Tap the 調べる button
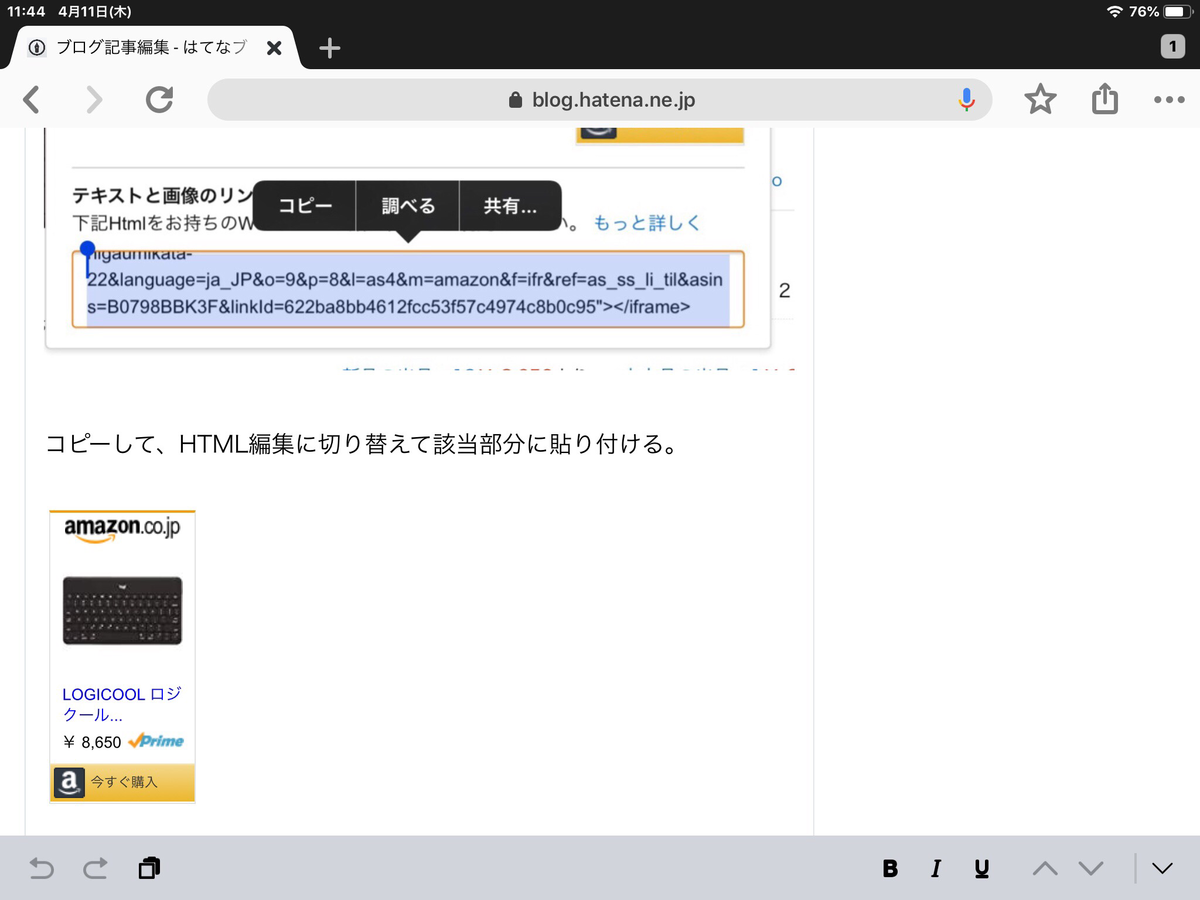1200x900 pixels. [x=407, y=206]
